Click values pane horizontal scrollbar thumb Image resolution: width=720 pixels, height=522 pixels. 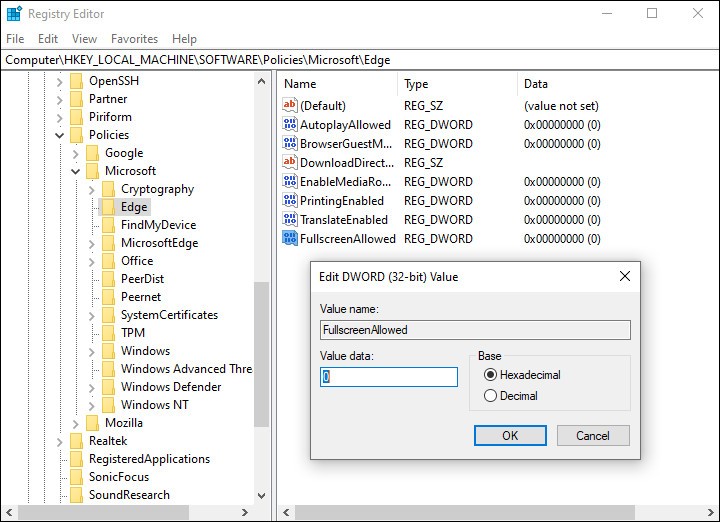pyautogui.click(x=465, y=512)
